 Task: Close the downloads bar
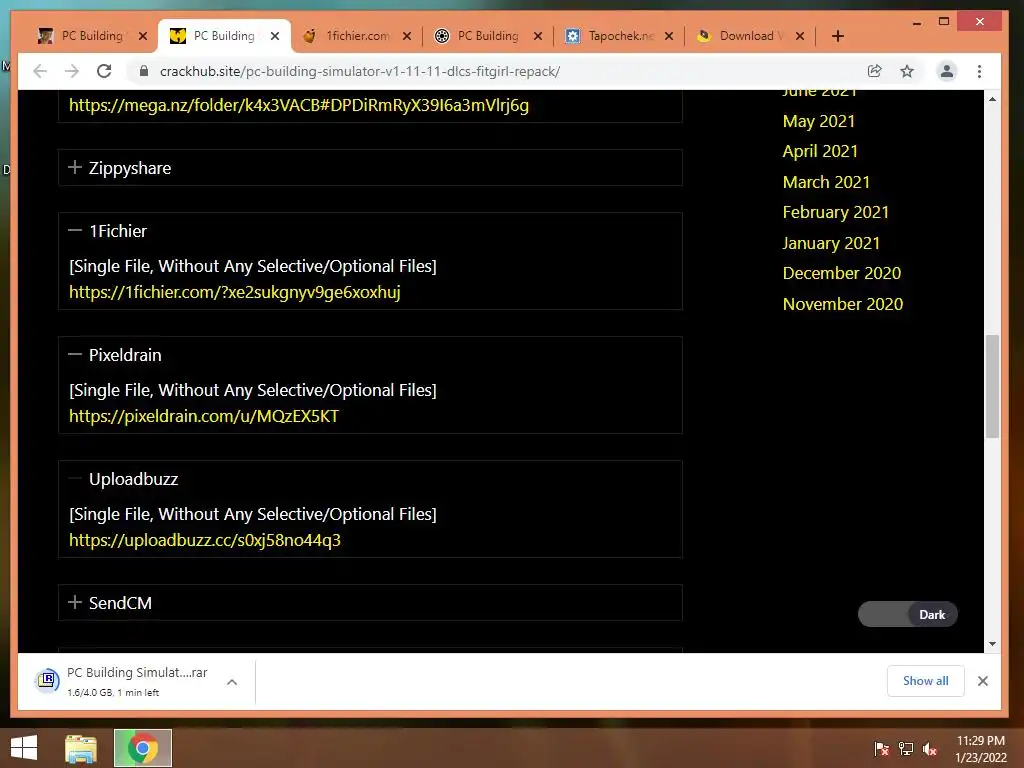[x=982, y=681]
